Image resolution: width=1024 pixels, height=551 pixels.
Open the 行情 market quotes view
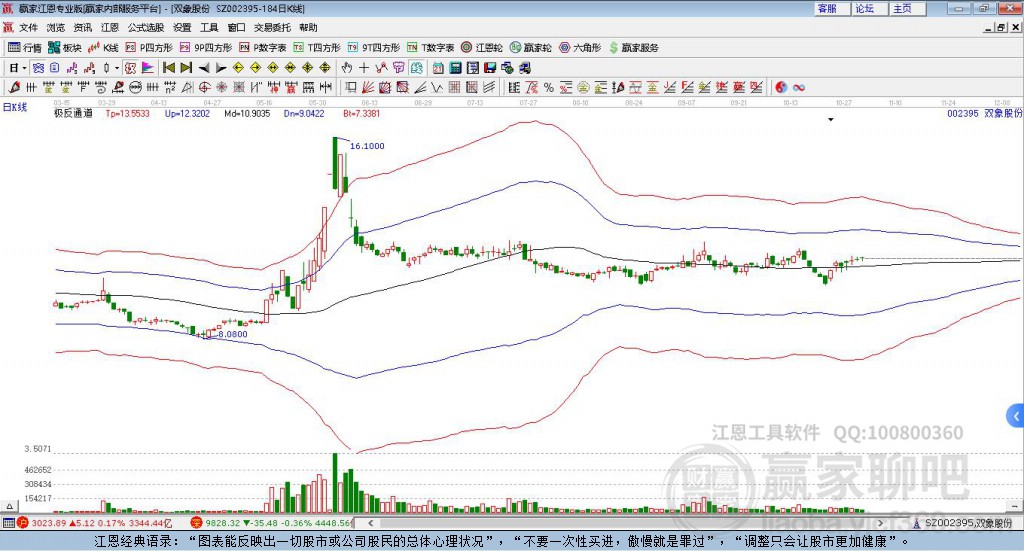click(25, 48)
